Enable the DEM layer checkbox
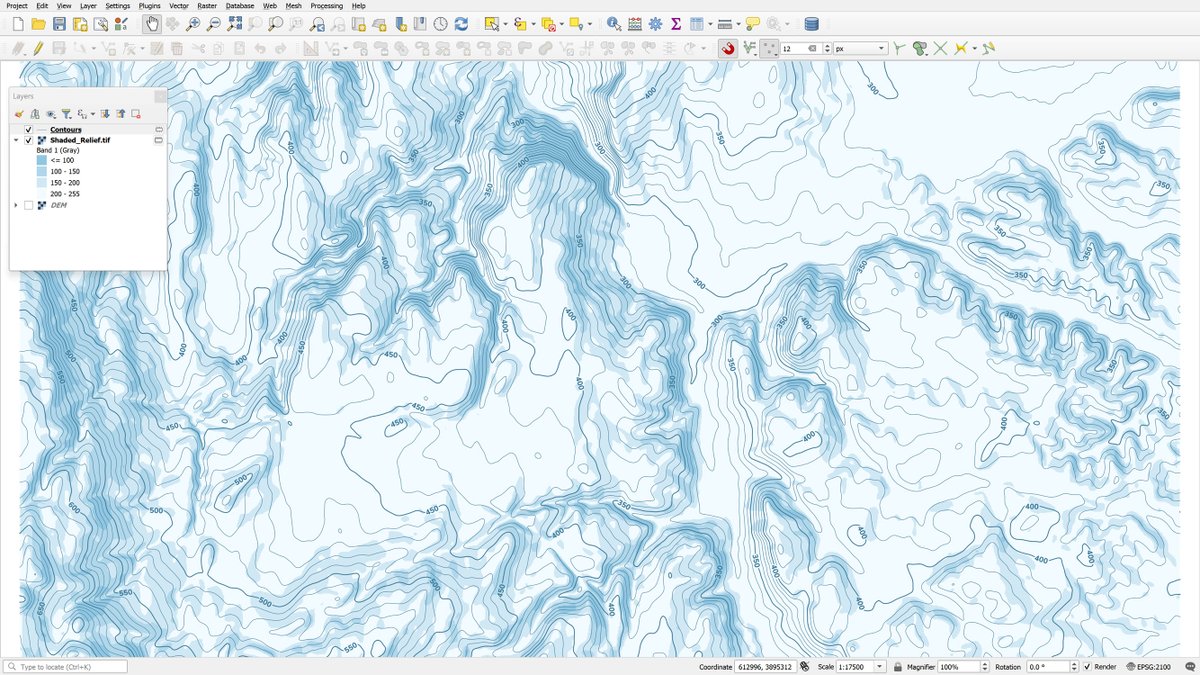 point(28,205)
